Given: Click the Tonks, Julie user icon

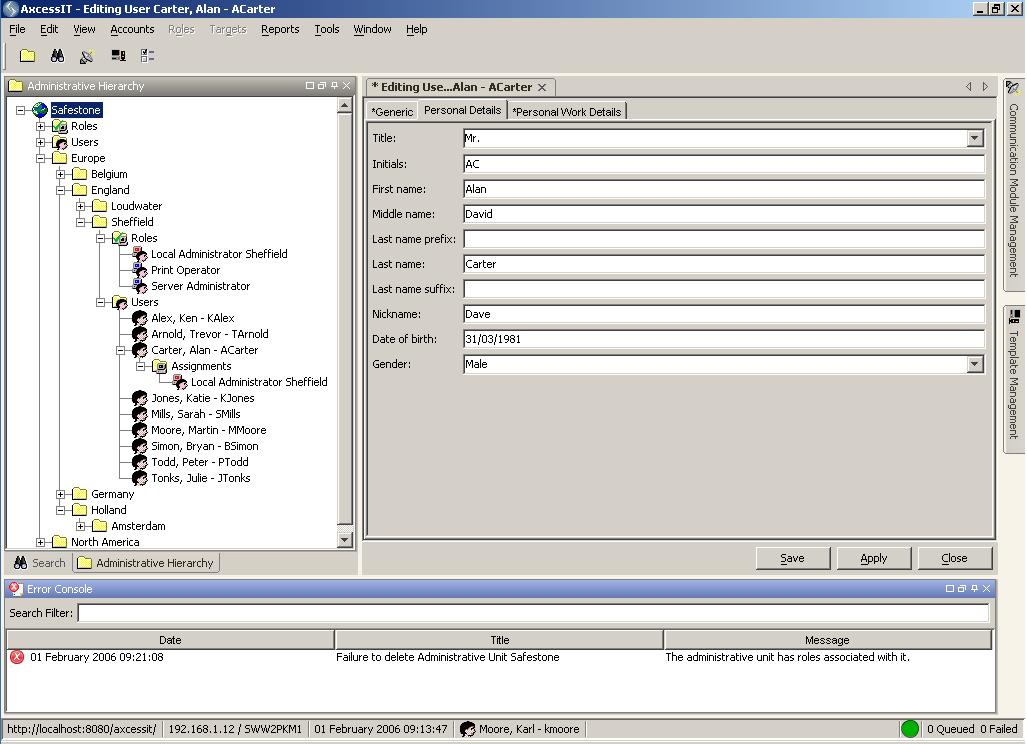Looking at the screenshot, I should point(140,478).
